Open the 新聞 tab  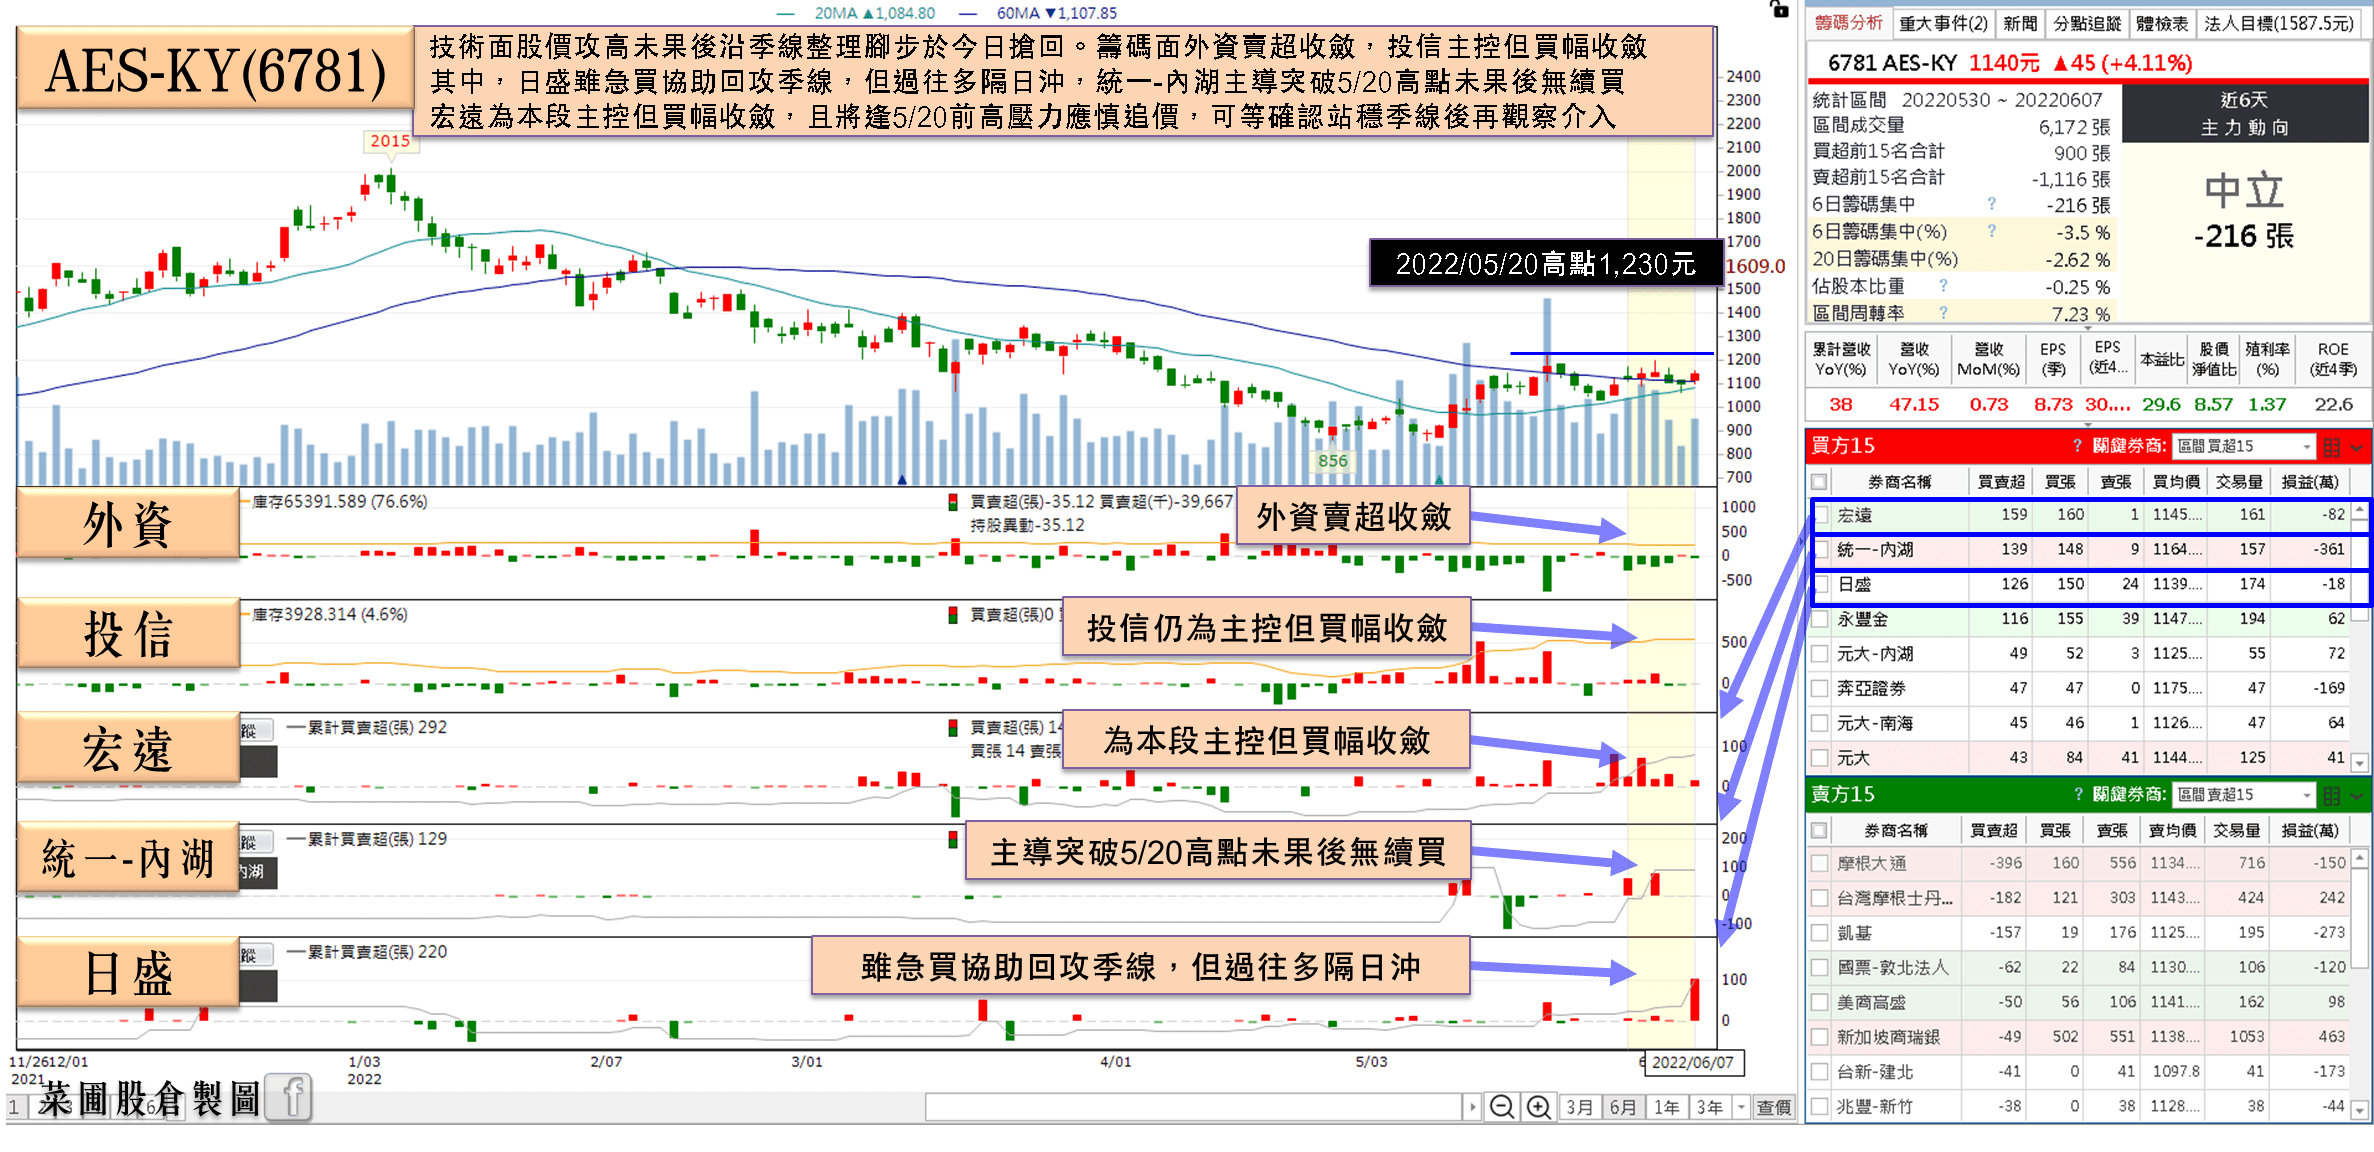[x=2020, y=23]
